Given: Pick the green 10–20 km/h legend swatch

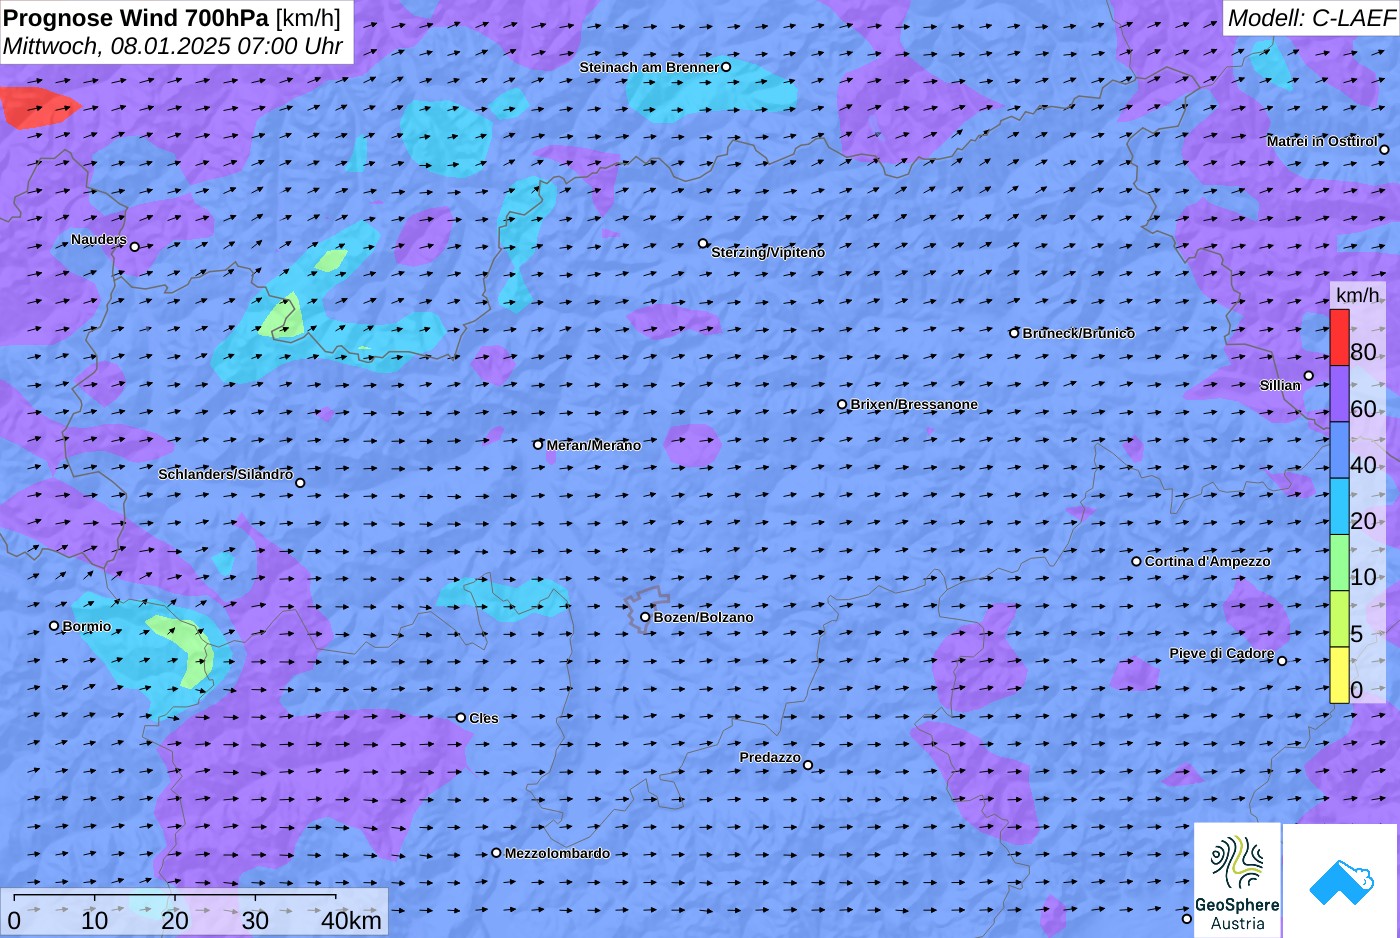Looking at the screenshot, I should [x=1339, y=563].
